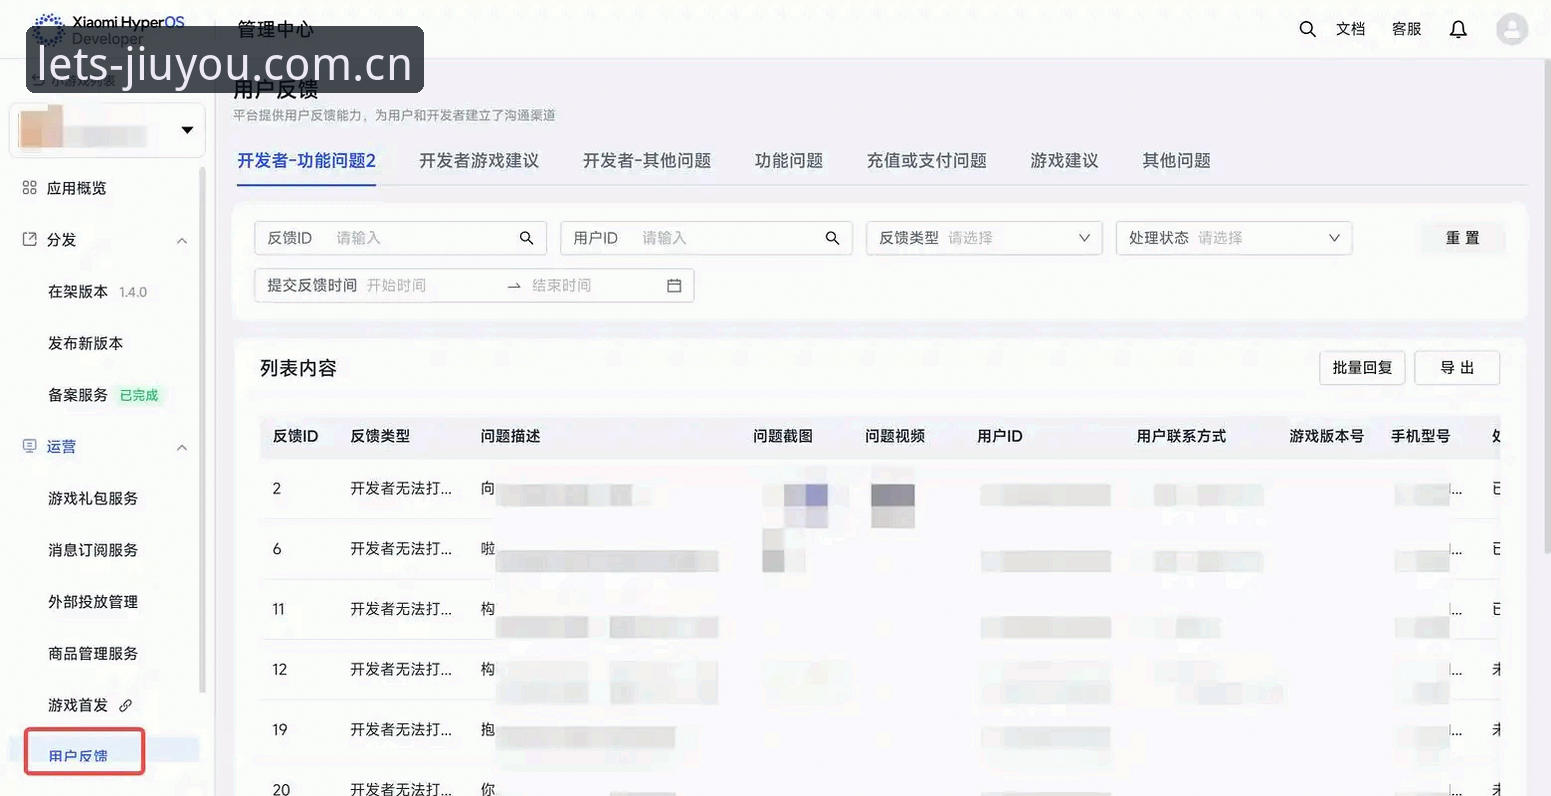Collapse the 分发 menu chevron
This screenshot has width=1551, height=796.
click(x=182, y=241)
